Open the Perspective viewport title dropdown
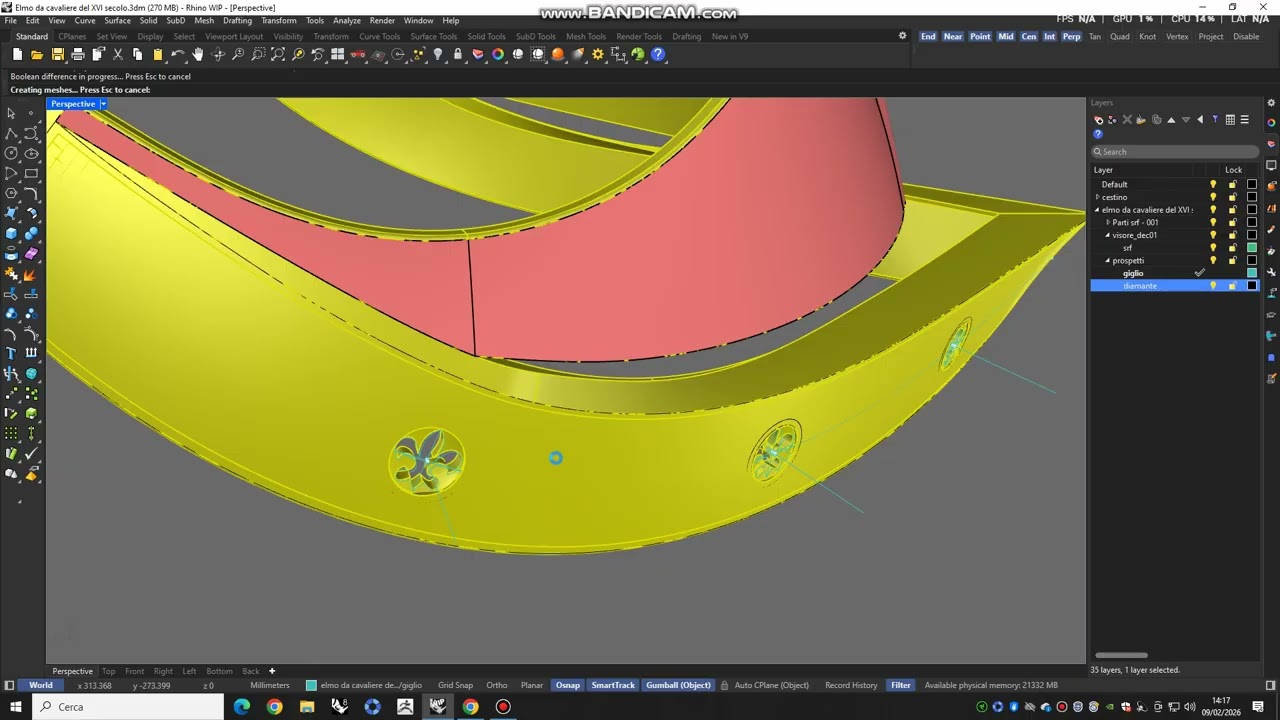 click(x=102, y=104)
